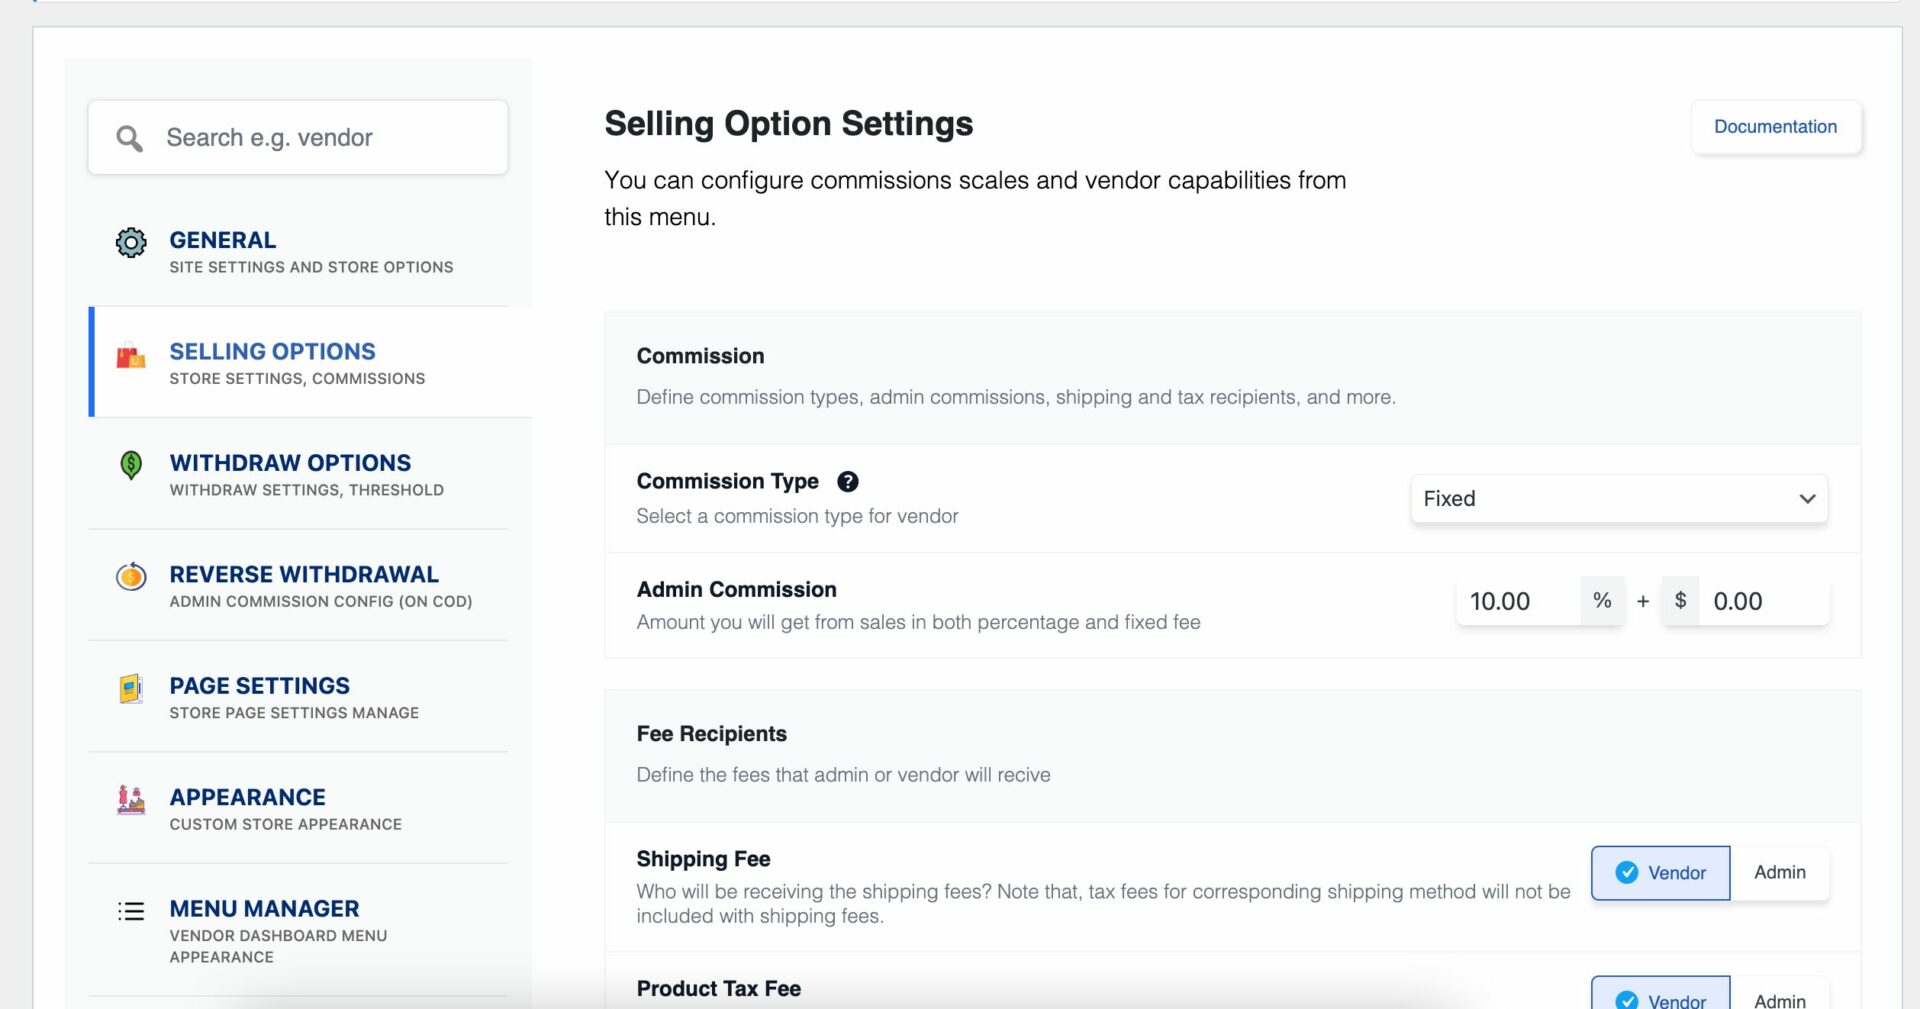The image size is (1920, 1009).
Task: Open the Documentation link
Action: tap(1775, 127)
